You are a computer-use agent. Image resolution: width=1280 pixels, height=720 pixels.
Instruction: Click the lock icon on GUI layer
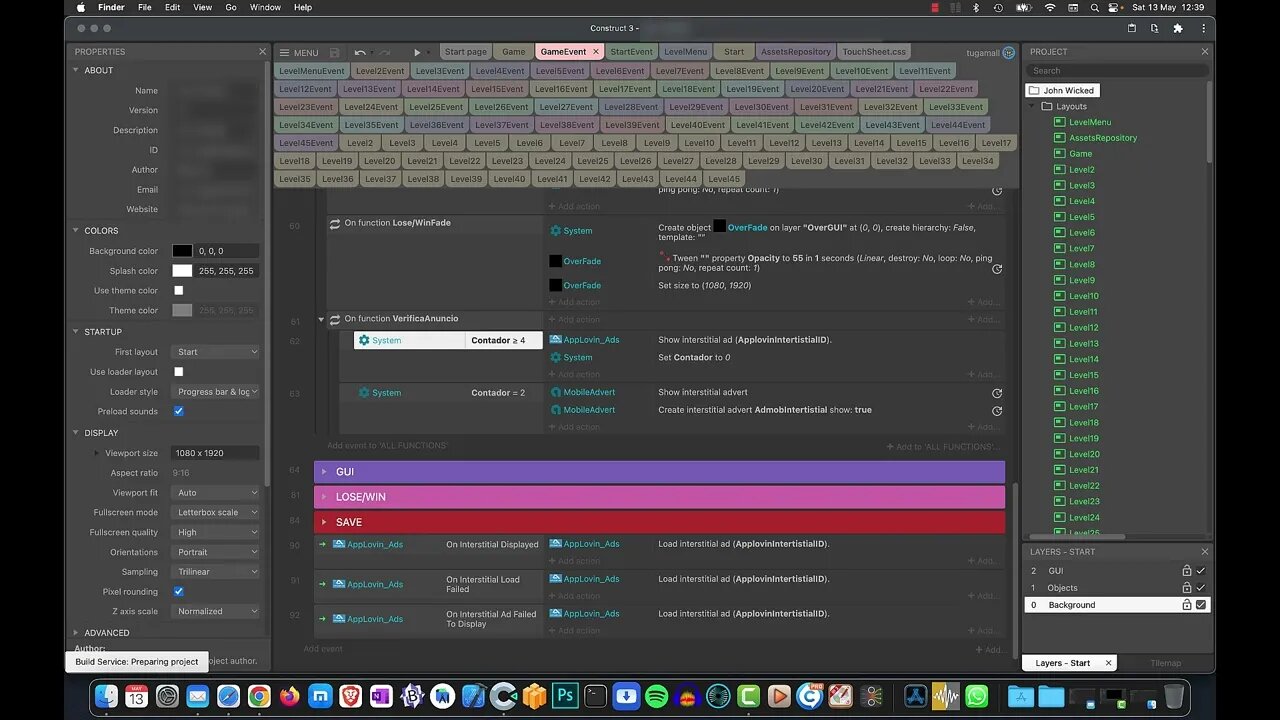coord(1187,571)
